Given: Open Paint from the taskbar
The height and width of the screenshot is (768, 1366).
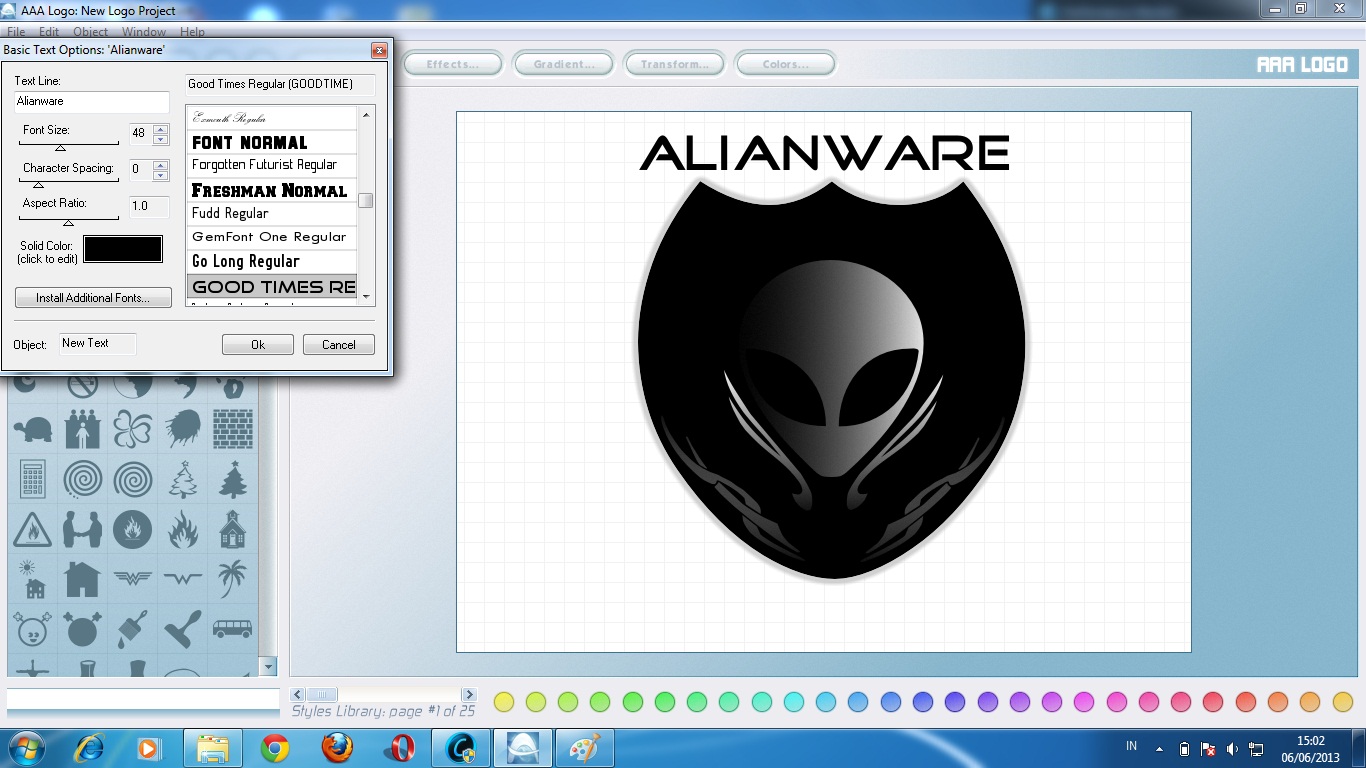Looking at the screenshot, I should coord(583,748).
